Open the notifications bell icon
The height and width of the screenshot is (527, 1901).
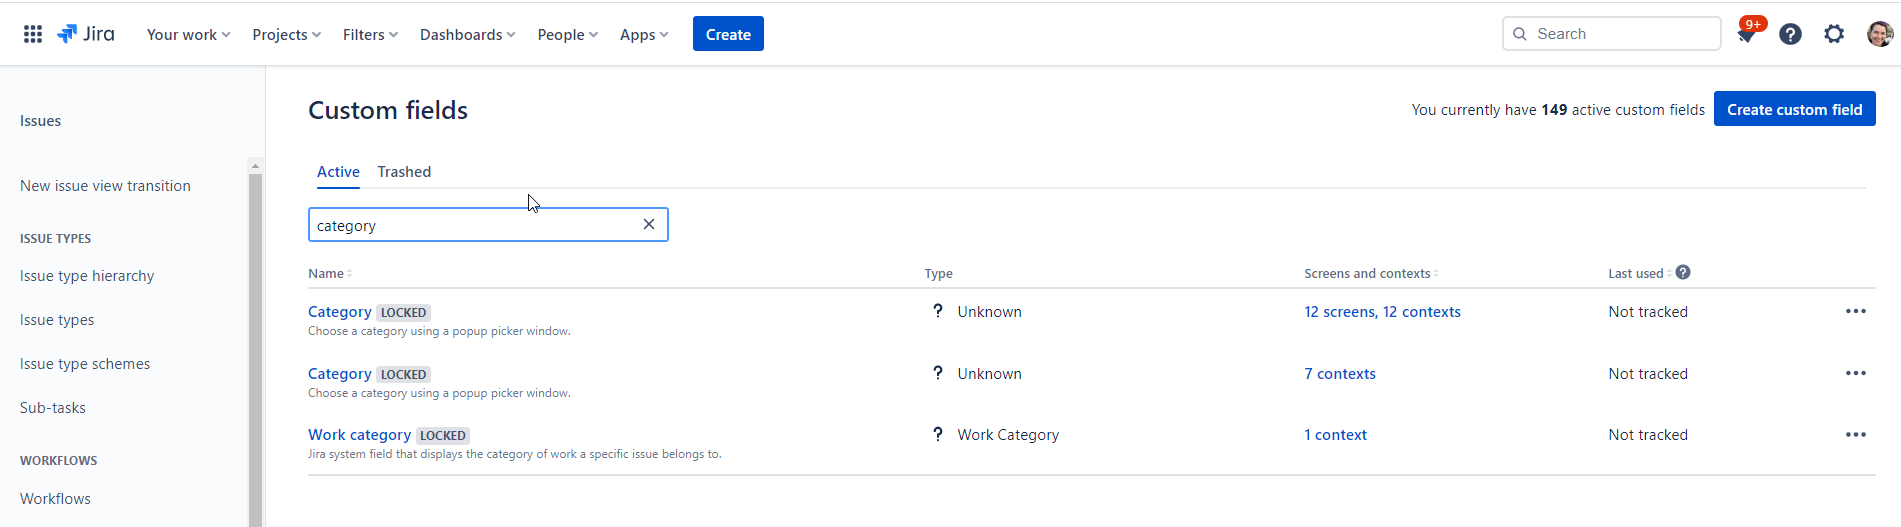point(1746,34)
